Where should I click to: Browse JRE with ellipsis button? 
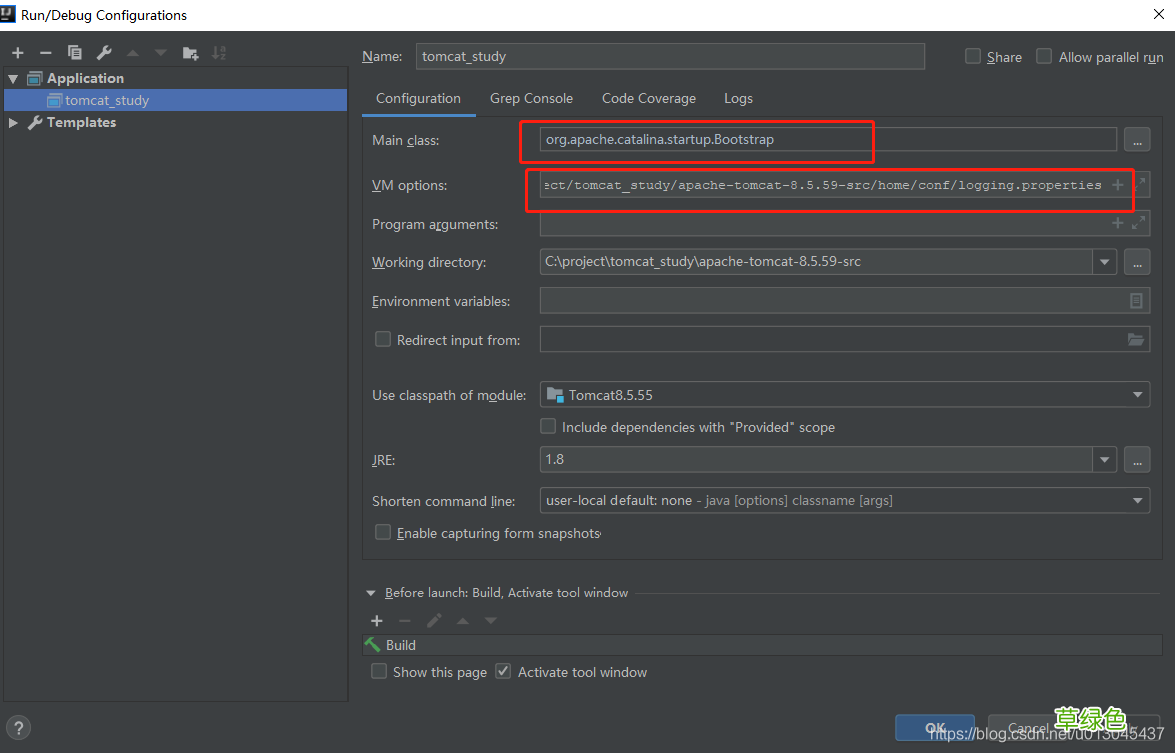pyautogui.click(x=1137, y=460)
